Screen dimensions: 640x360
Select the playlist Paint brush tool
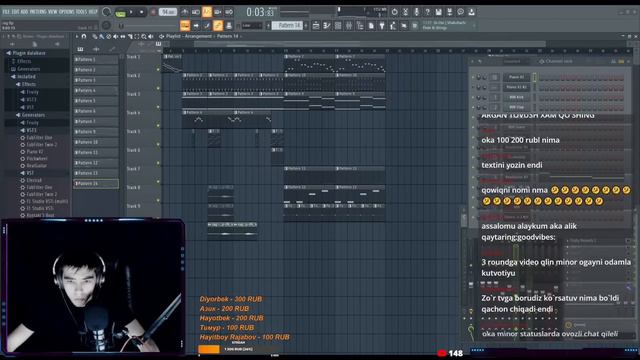coord(102,36)
